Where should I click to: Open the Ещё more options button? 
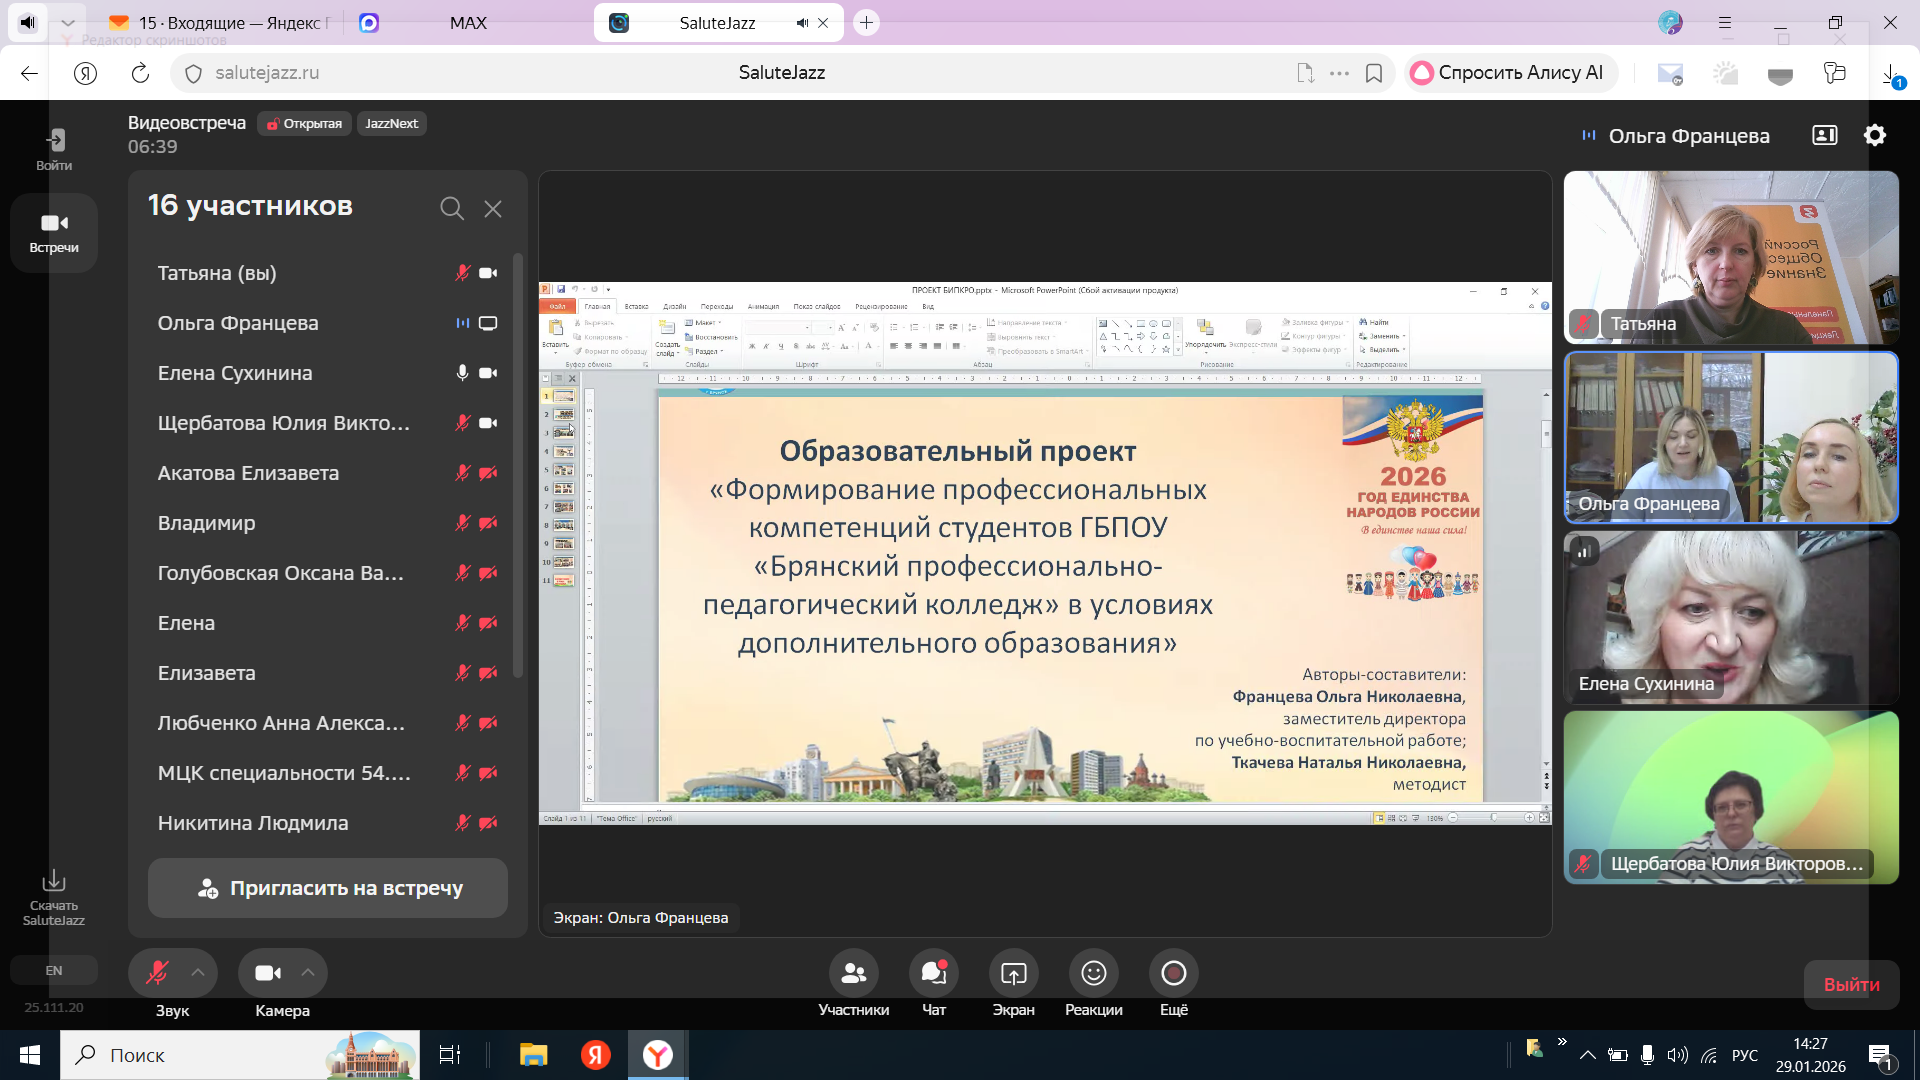(1173, 973)
